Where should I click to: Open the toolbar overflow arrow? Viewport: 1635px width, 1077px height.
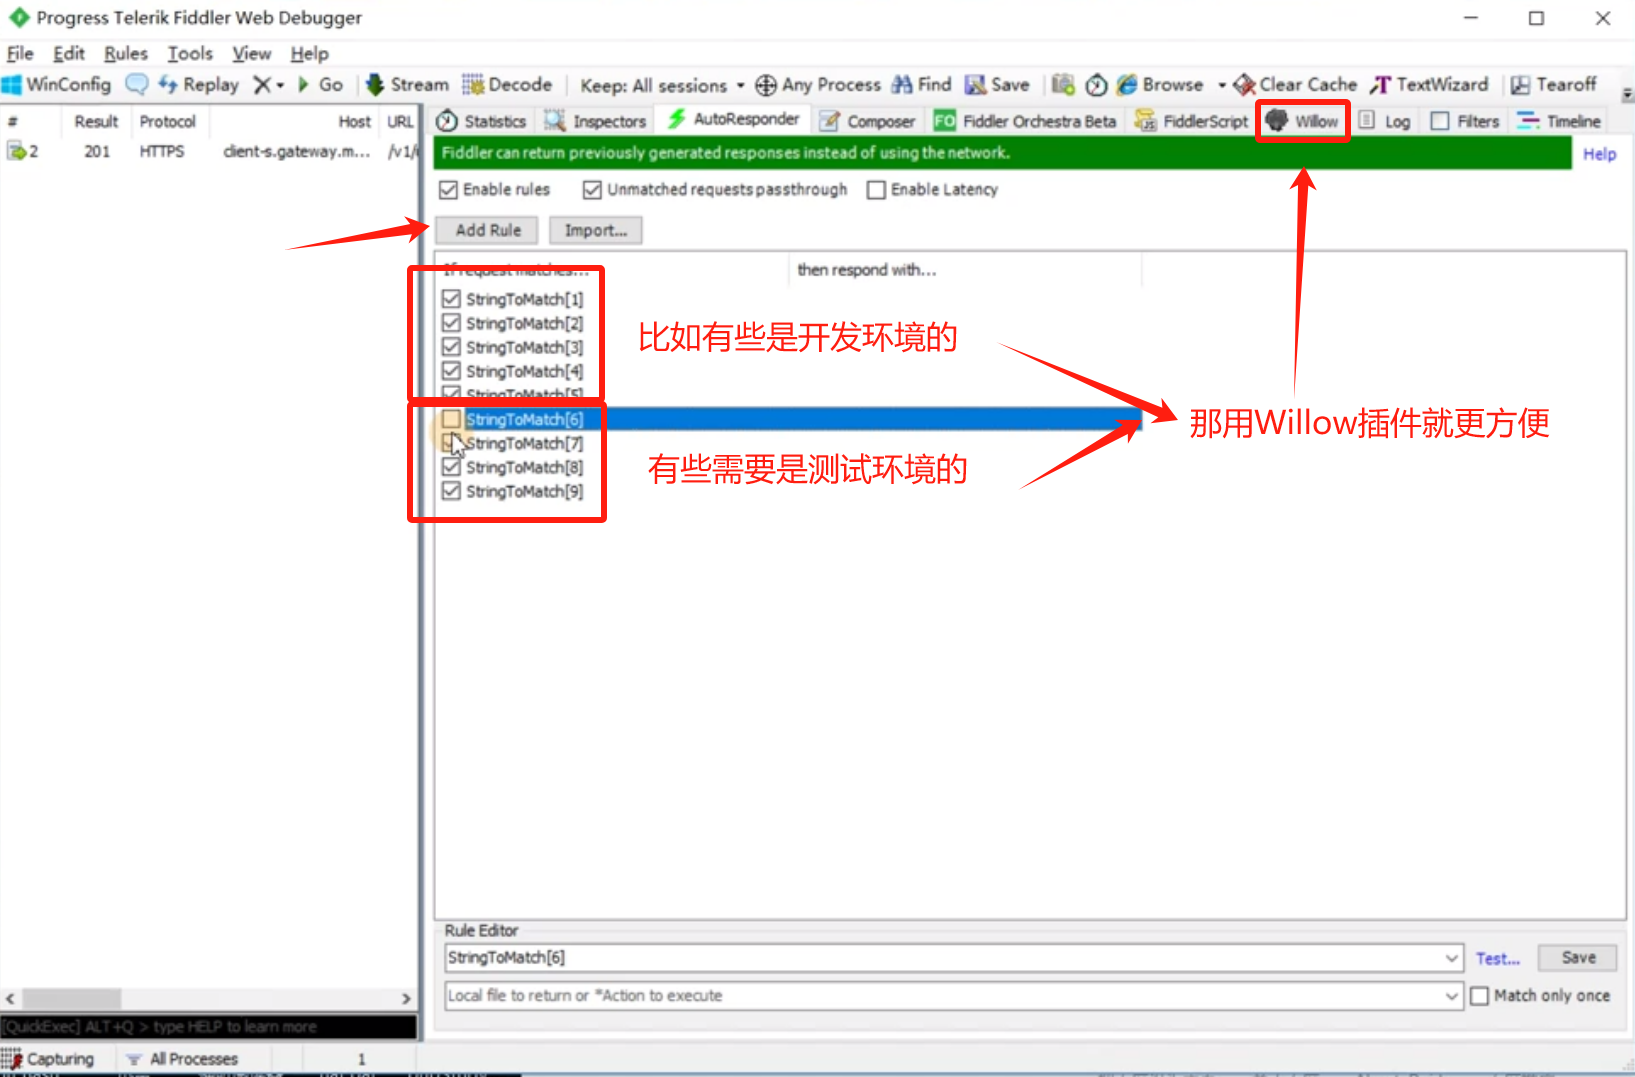click(x=1627, y=93)
